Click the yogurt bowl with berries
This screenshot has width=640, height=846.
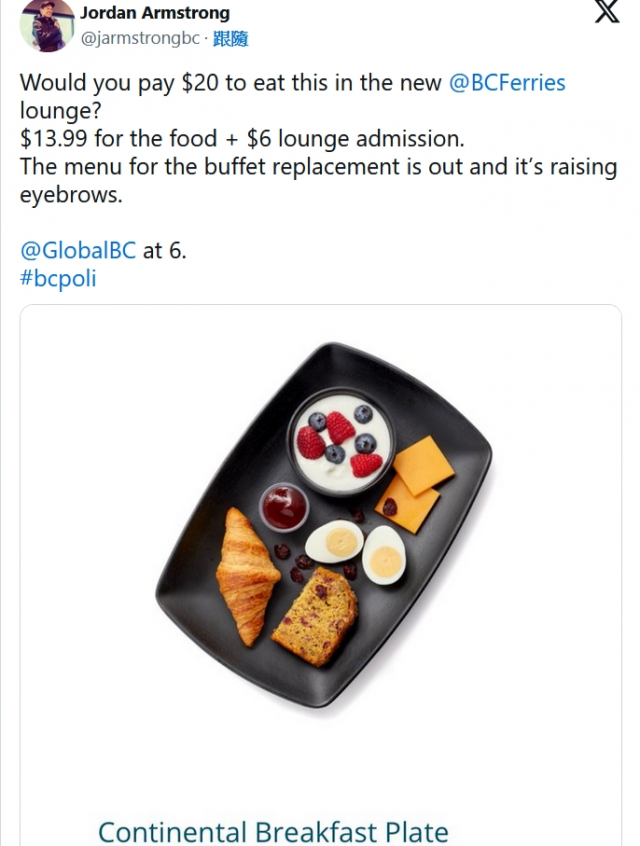point(341,440)
